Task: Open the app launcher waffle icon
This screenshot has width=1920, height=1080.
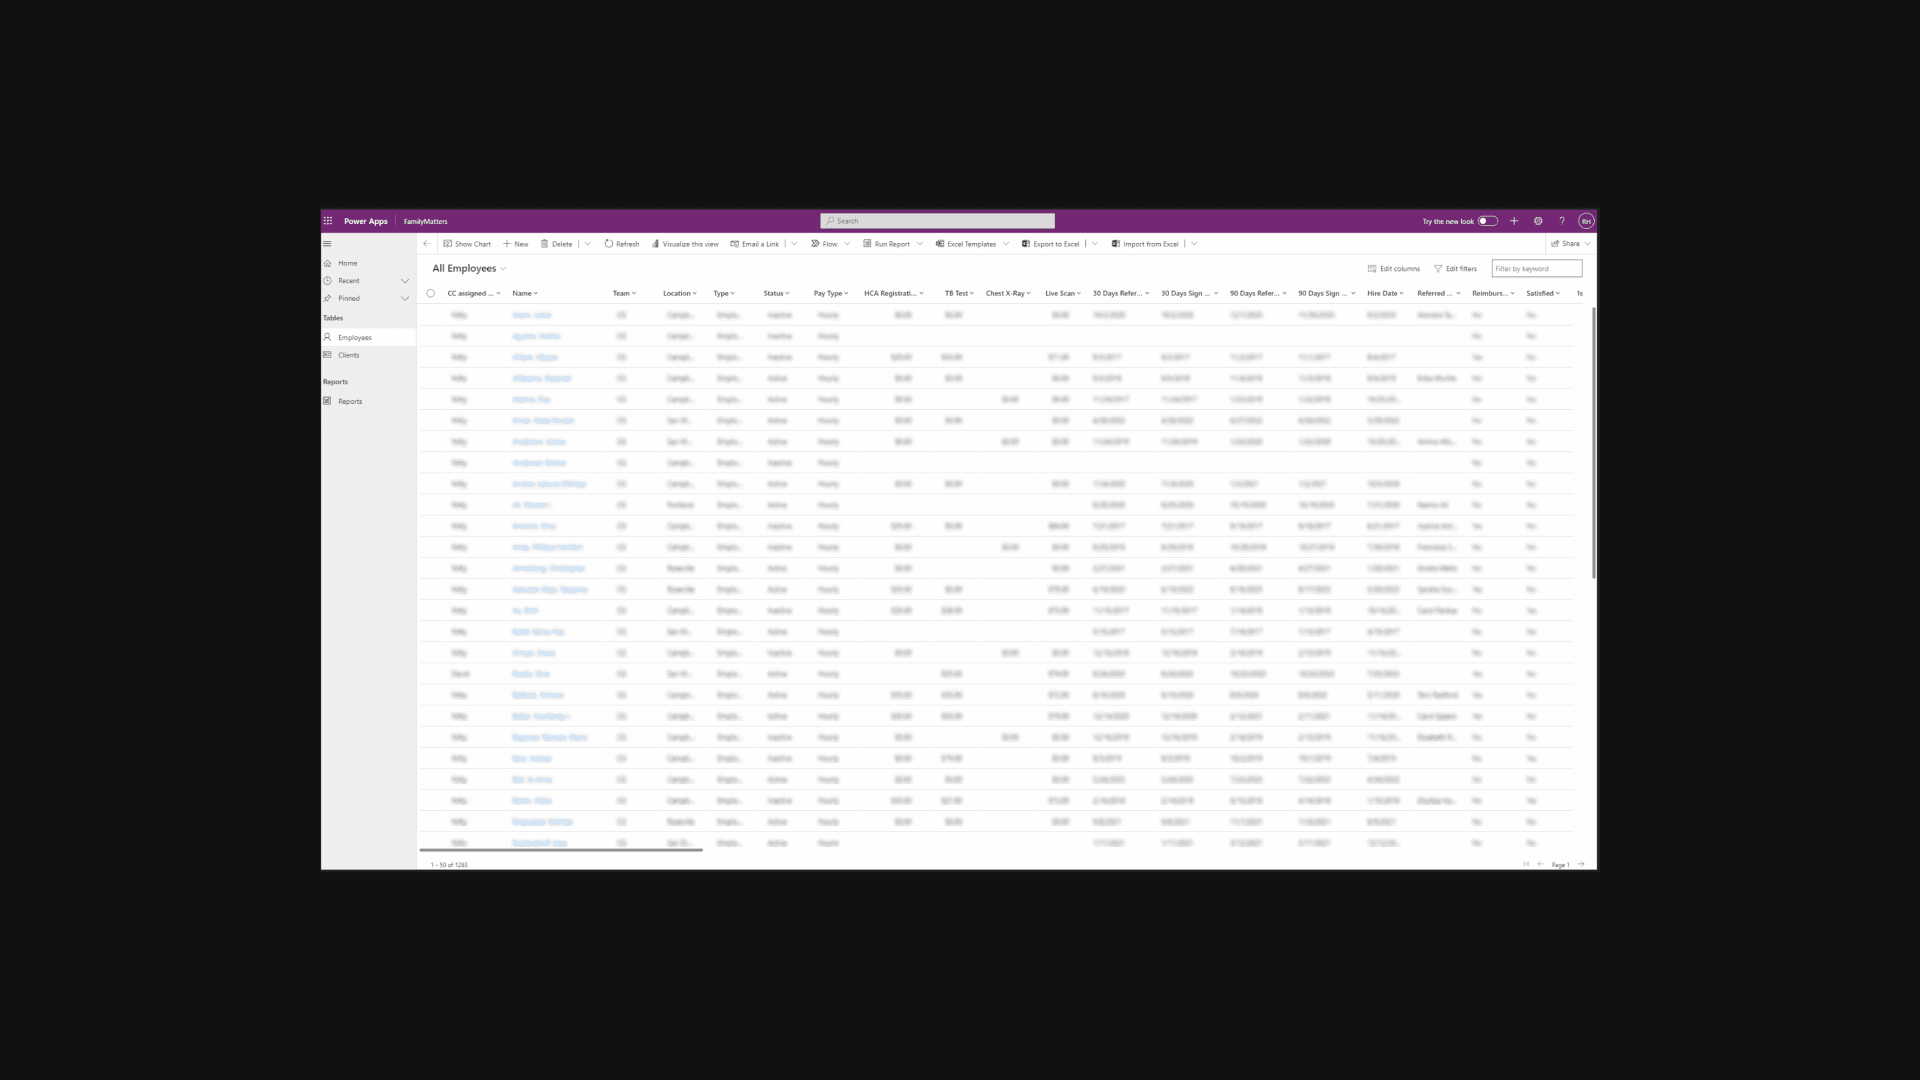Action: point(328,221)
